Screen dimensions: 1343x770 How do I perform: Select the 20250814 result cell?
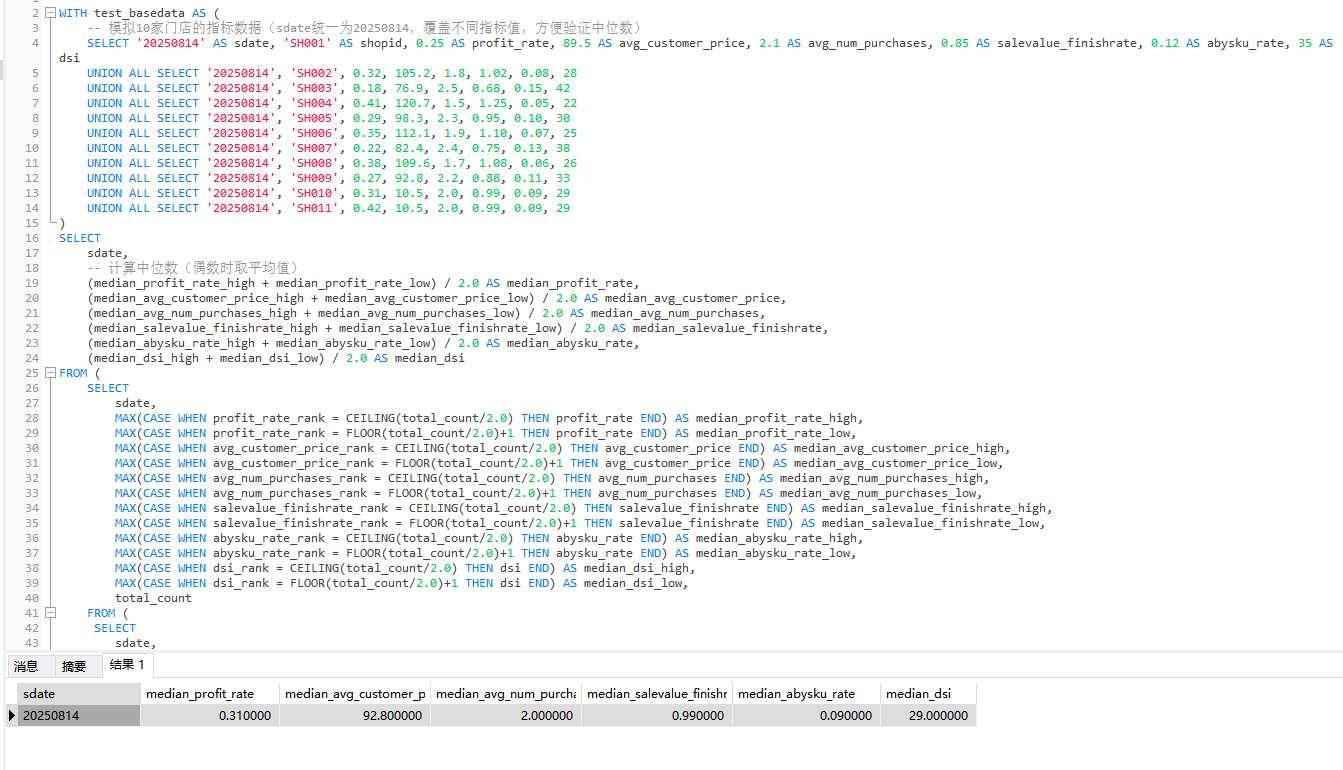[79, 716]
